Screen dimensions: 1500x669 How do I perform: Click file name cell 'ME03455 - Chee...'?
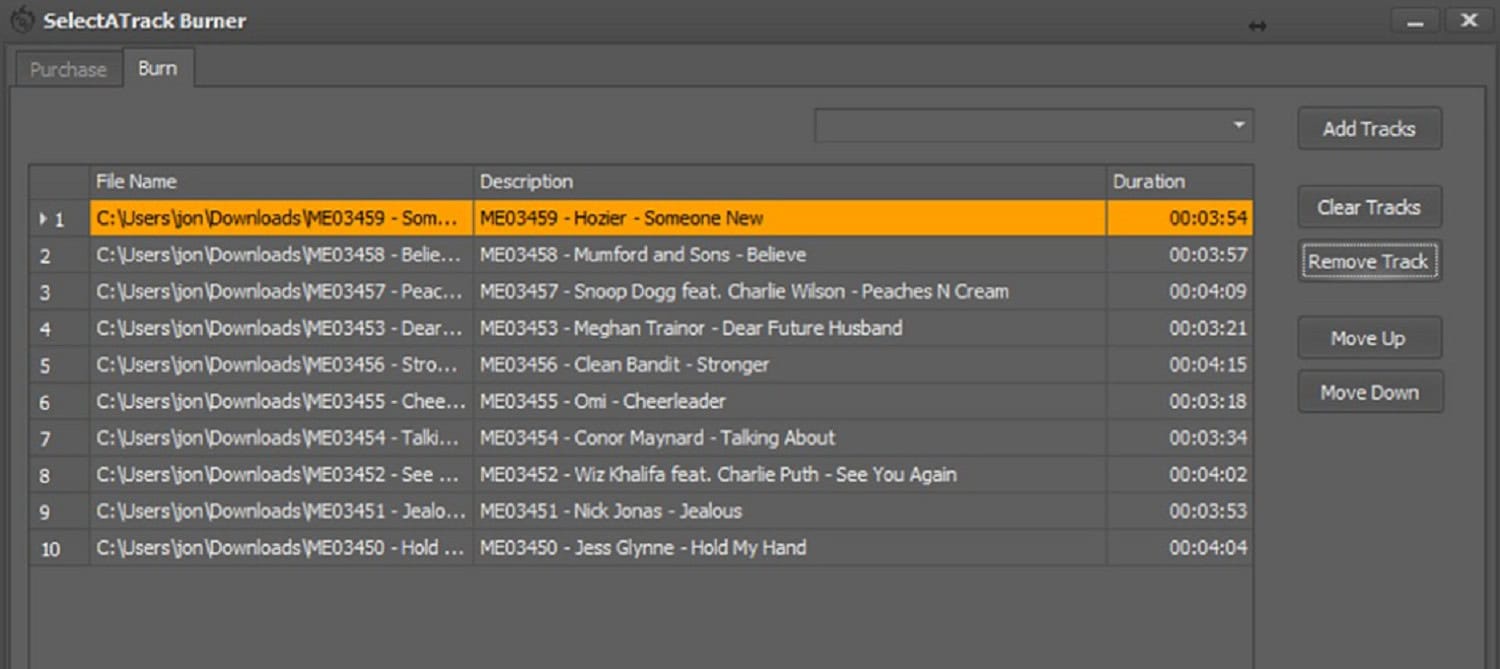[x=281, y=401]
